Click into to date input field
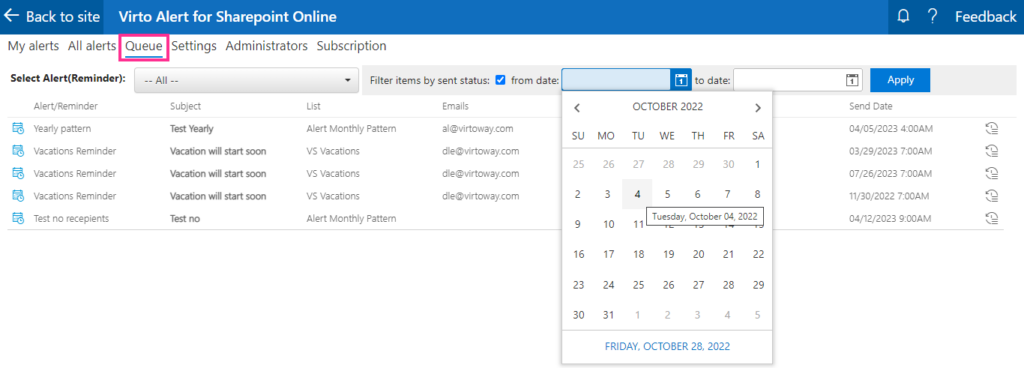The height and width of the screenshot is (368, 1024). click(x=789, y=80)
